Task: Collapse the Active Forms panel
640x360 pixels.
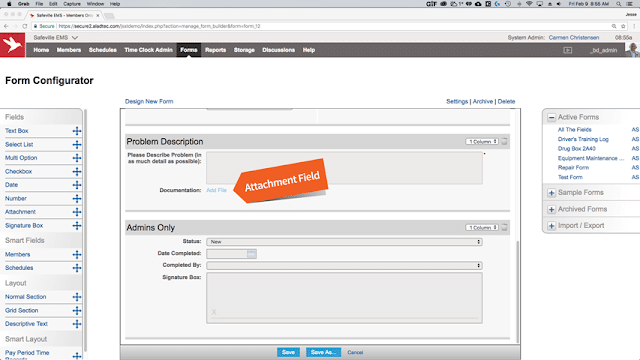Action: (551, 118)
